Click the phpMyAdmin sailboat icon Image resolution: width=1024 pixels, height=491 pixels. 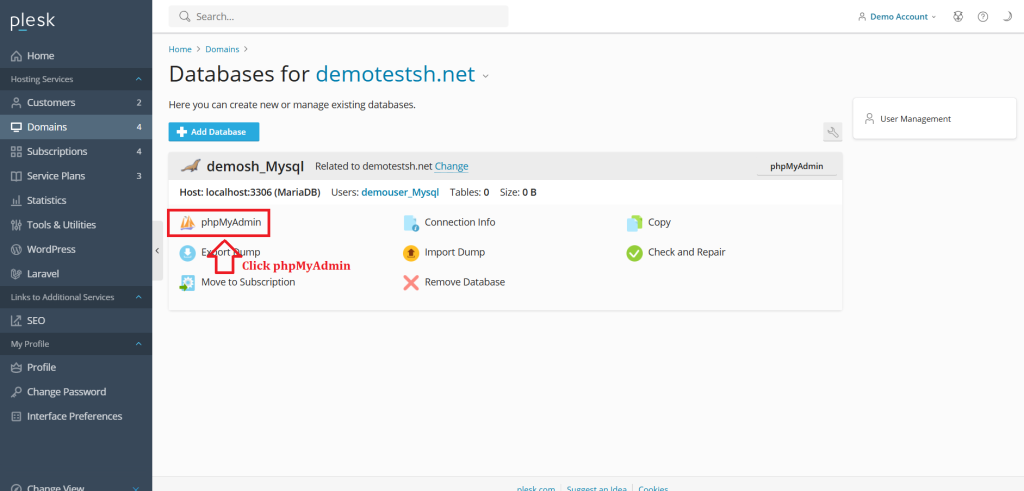click(187, 223)
